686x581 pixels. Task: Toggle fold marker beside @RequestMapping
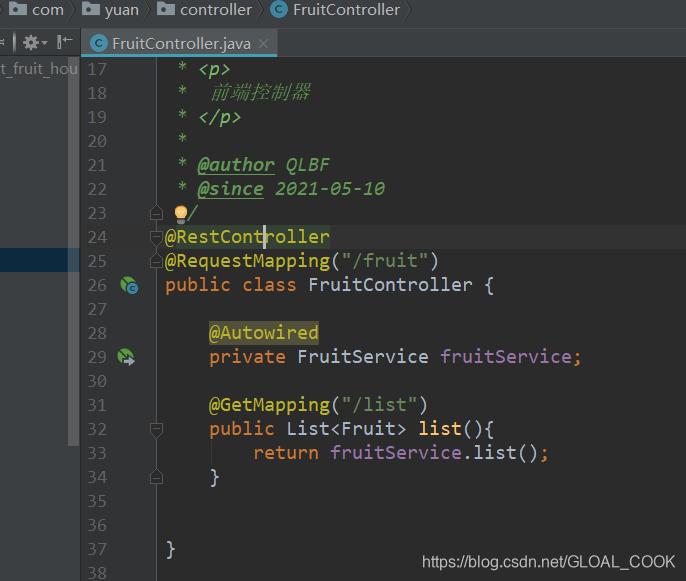156,261
